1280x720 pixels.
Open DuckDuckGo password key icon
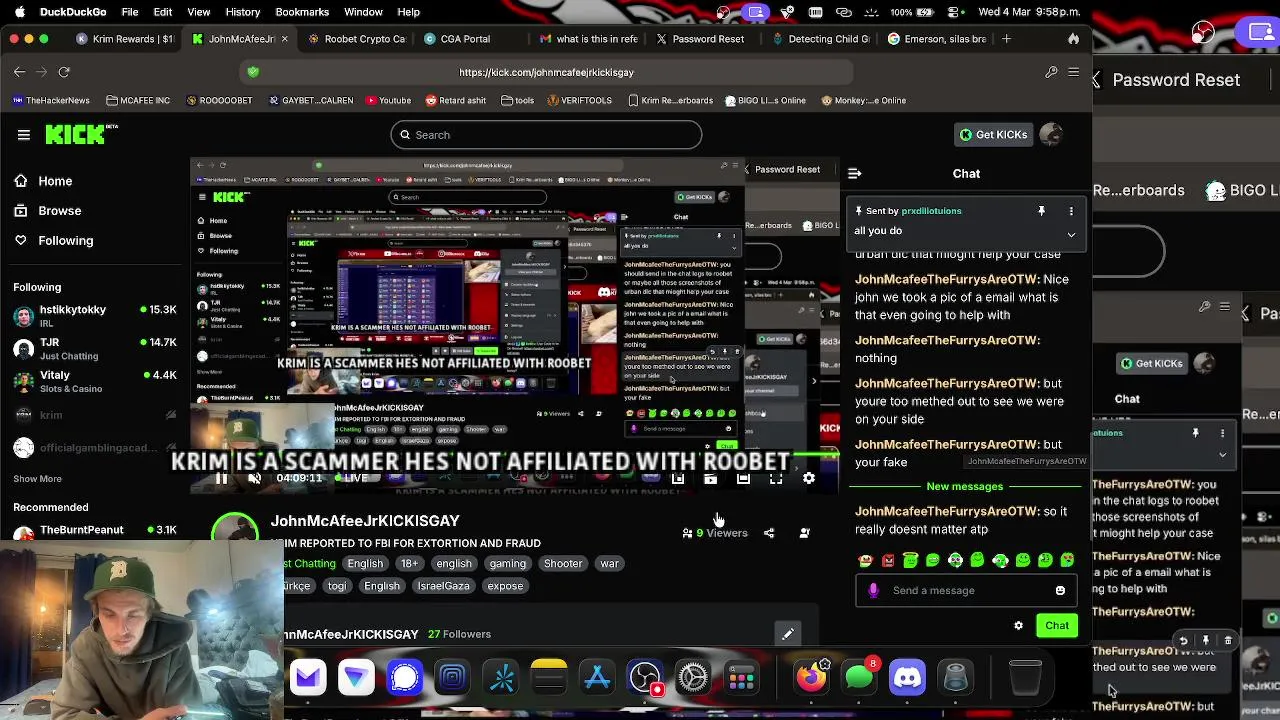pos(1051,72)
